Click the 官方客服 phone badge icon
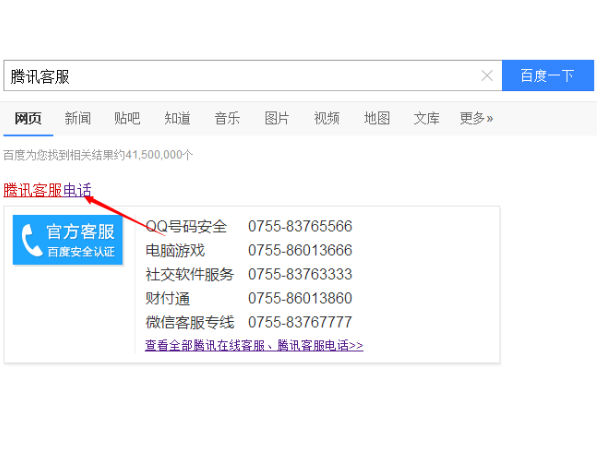 click(x=68, y=240)
